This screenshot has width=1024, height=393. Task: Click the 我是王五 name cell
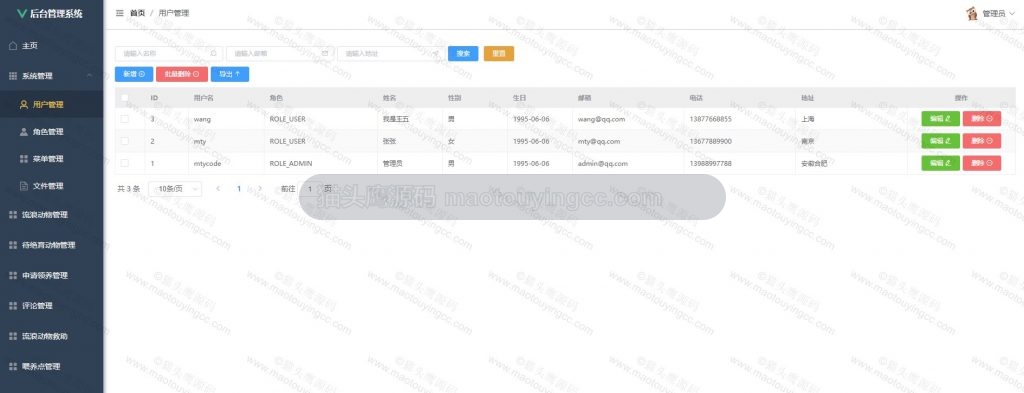coord(395,119)
